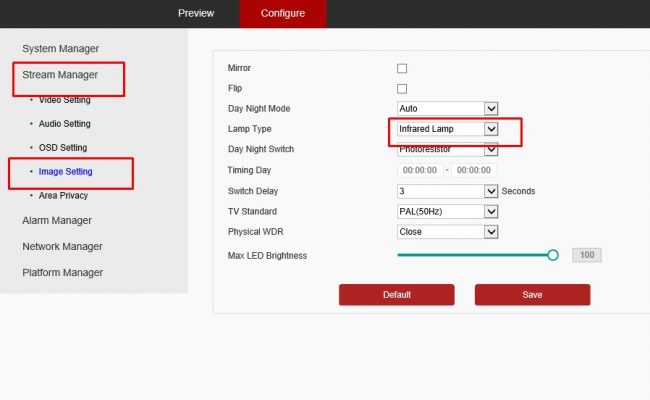Click the Default button
The image size is (650, 400).
tap(396, 295)
